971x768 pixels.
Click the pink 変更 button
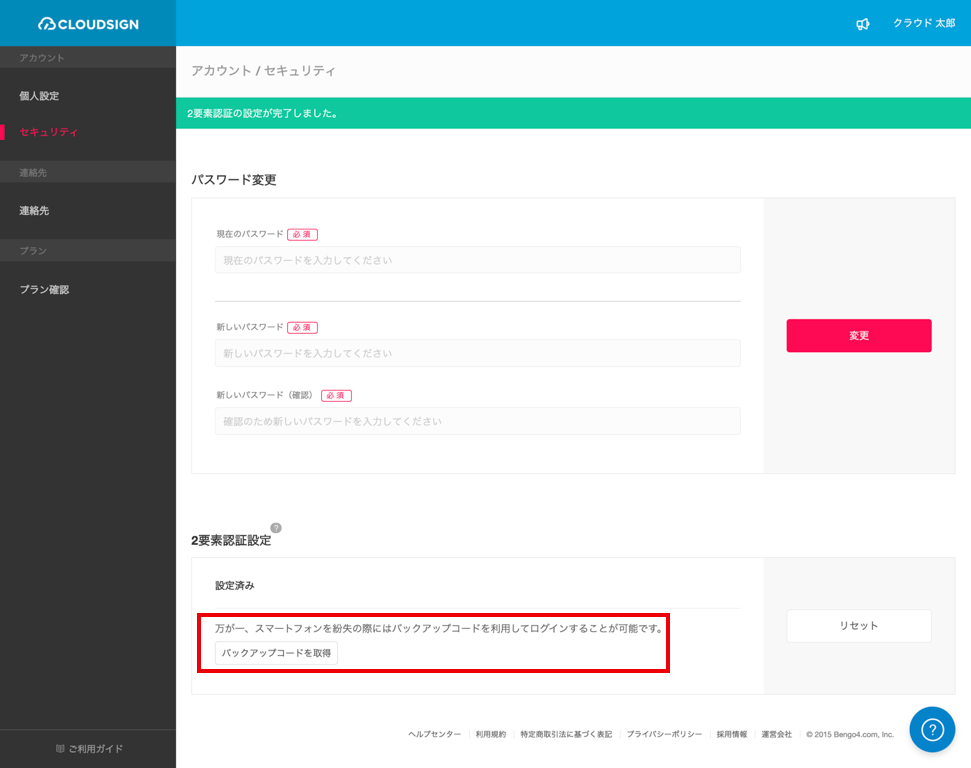coord(859,336)
